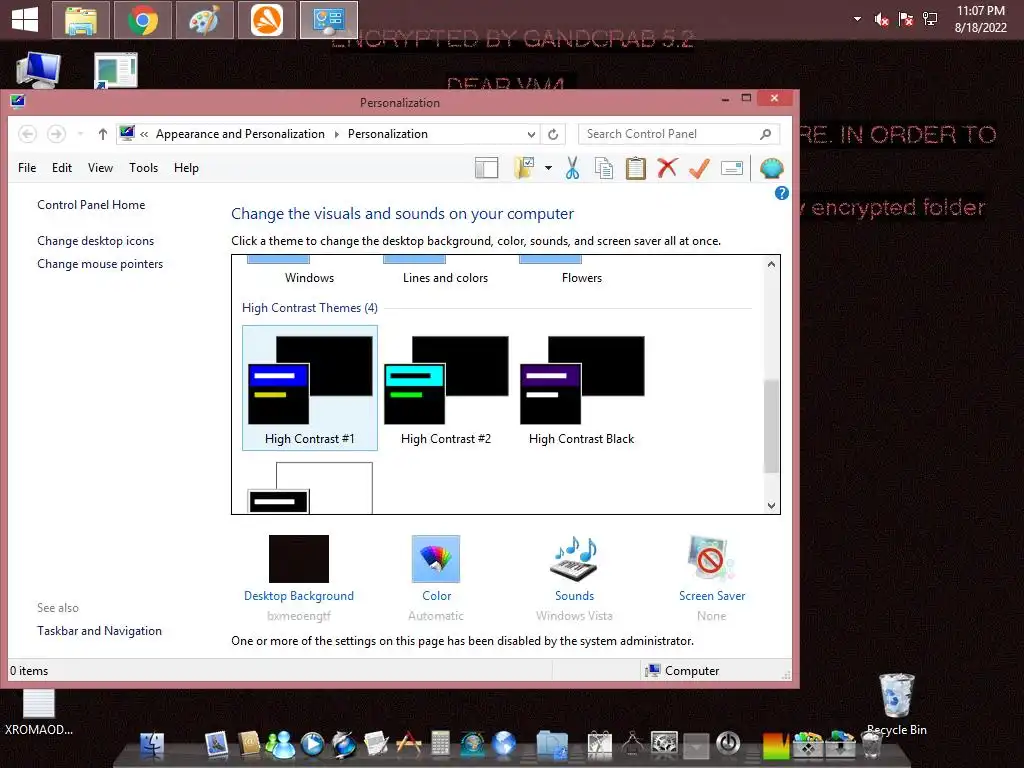Select the High Contrast White theme thumbnail
1024x768 pixels.
tap(310, 488)
